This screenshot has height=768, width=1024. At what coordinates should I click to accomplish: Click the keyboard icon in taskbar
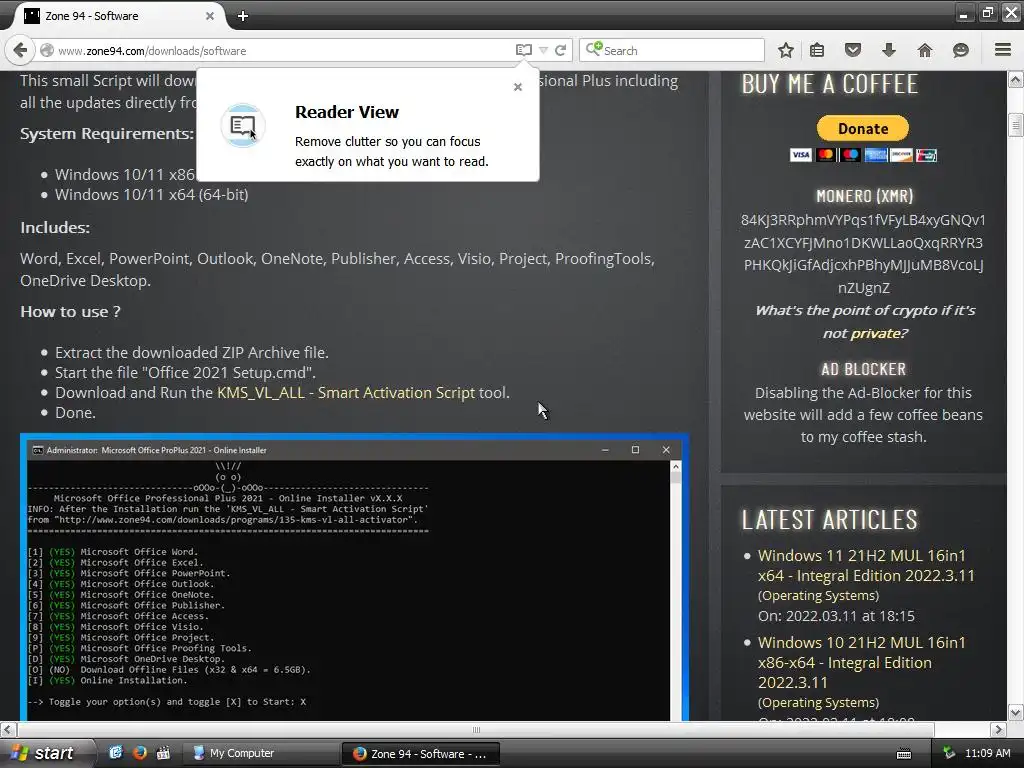pos(904,754)
